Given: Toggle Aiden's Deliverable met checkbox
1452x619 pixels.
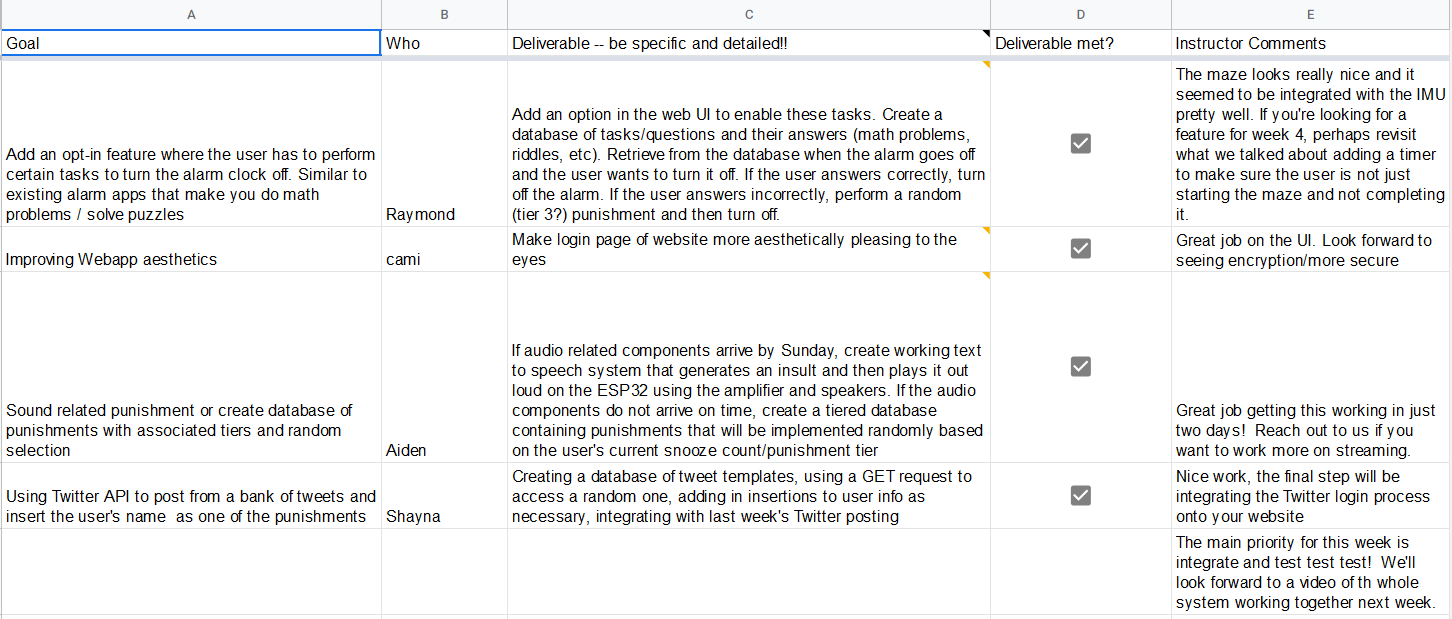Looking at the screenshot, I should (x=1080, y=366).
